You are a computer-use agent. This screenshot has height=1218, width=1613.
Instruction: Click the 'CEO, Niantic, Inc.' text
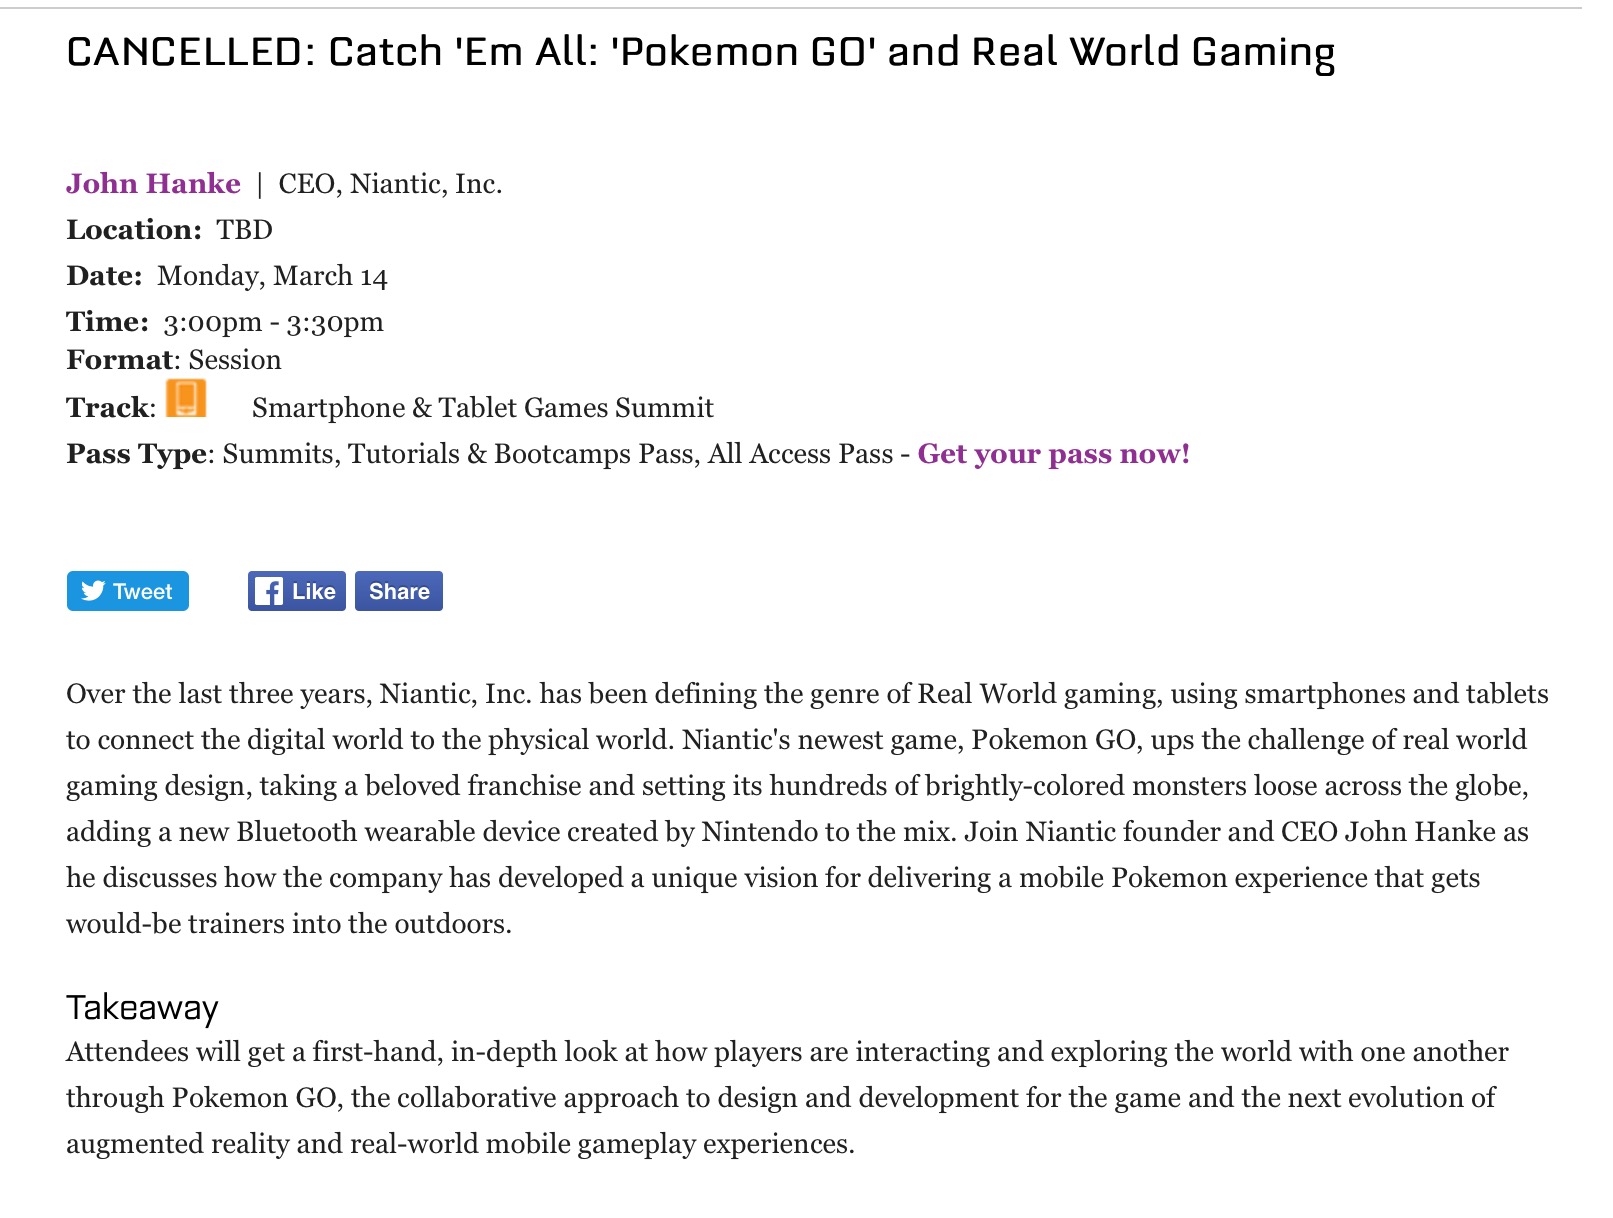(x=390, y=184)
